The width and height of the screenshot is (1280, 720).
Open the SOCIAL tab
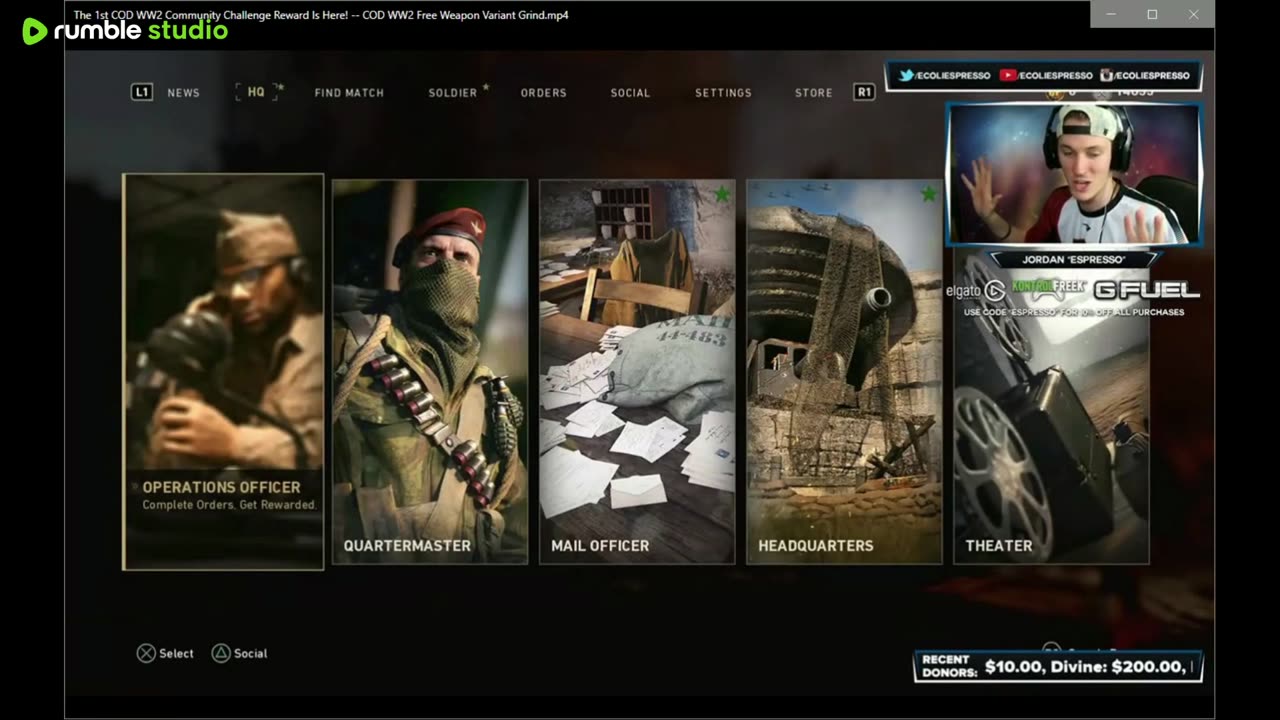tap(630, 93)
